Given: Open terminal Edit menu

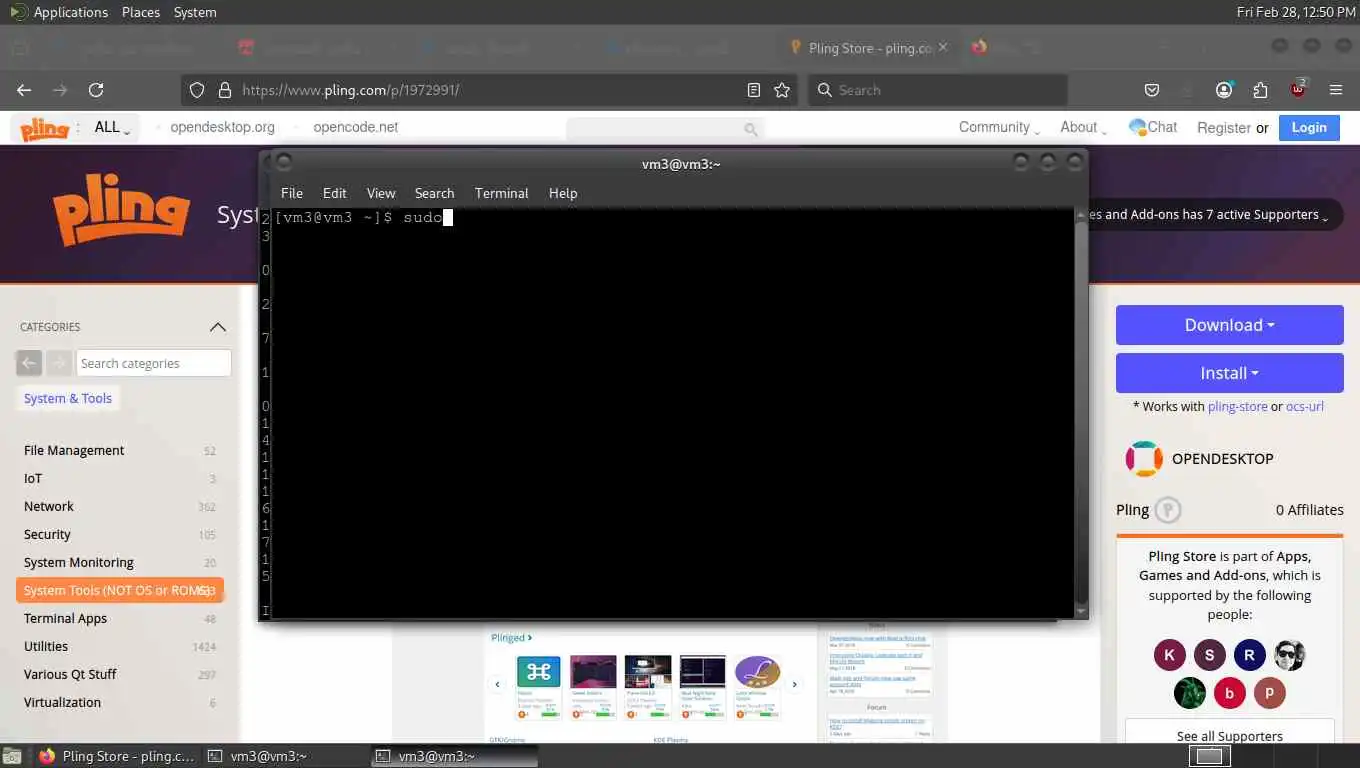Looking at the screenshot, I should tap(335, 193).
